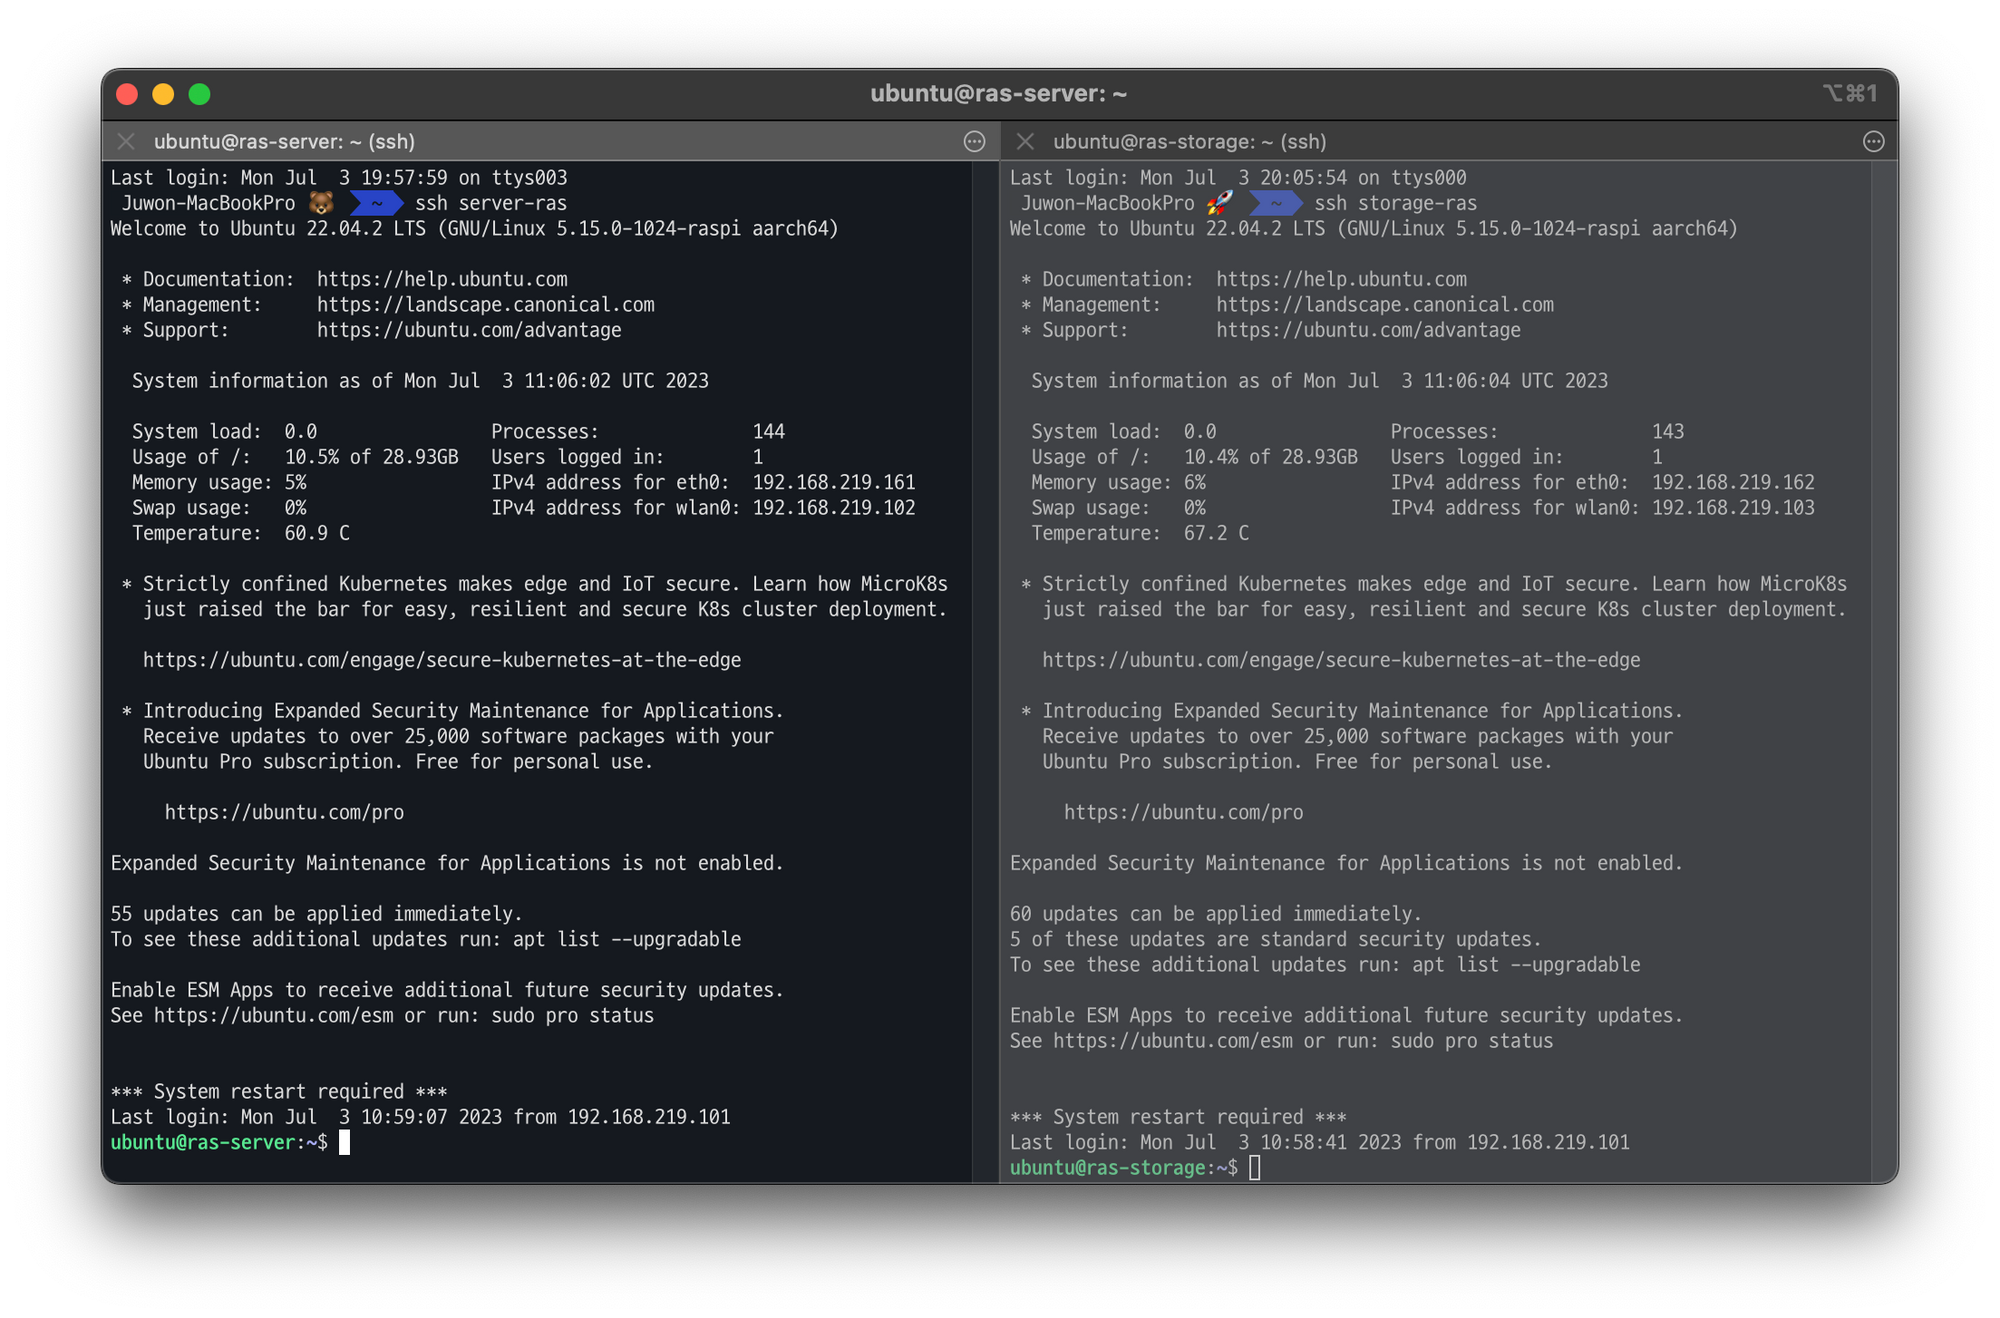Click the blue home directory badge on the right
The width and height of the screenshot is (2000, 1318).
(x=1275, y=203)
